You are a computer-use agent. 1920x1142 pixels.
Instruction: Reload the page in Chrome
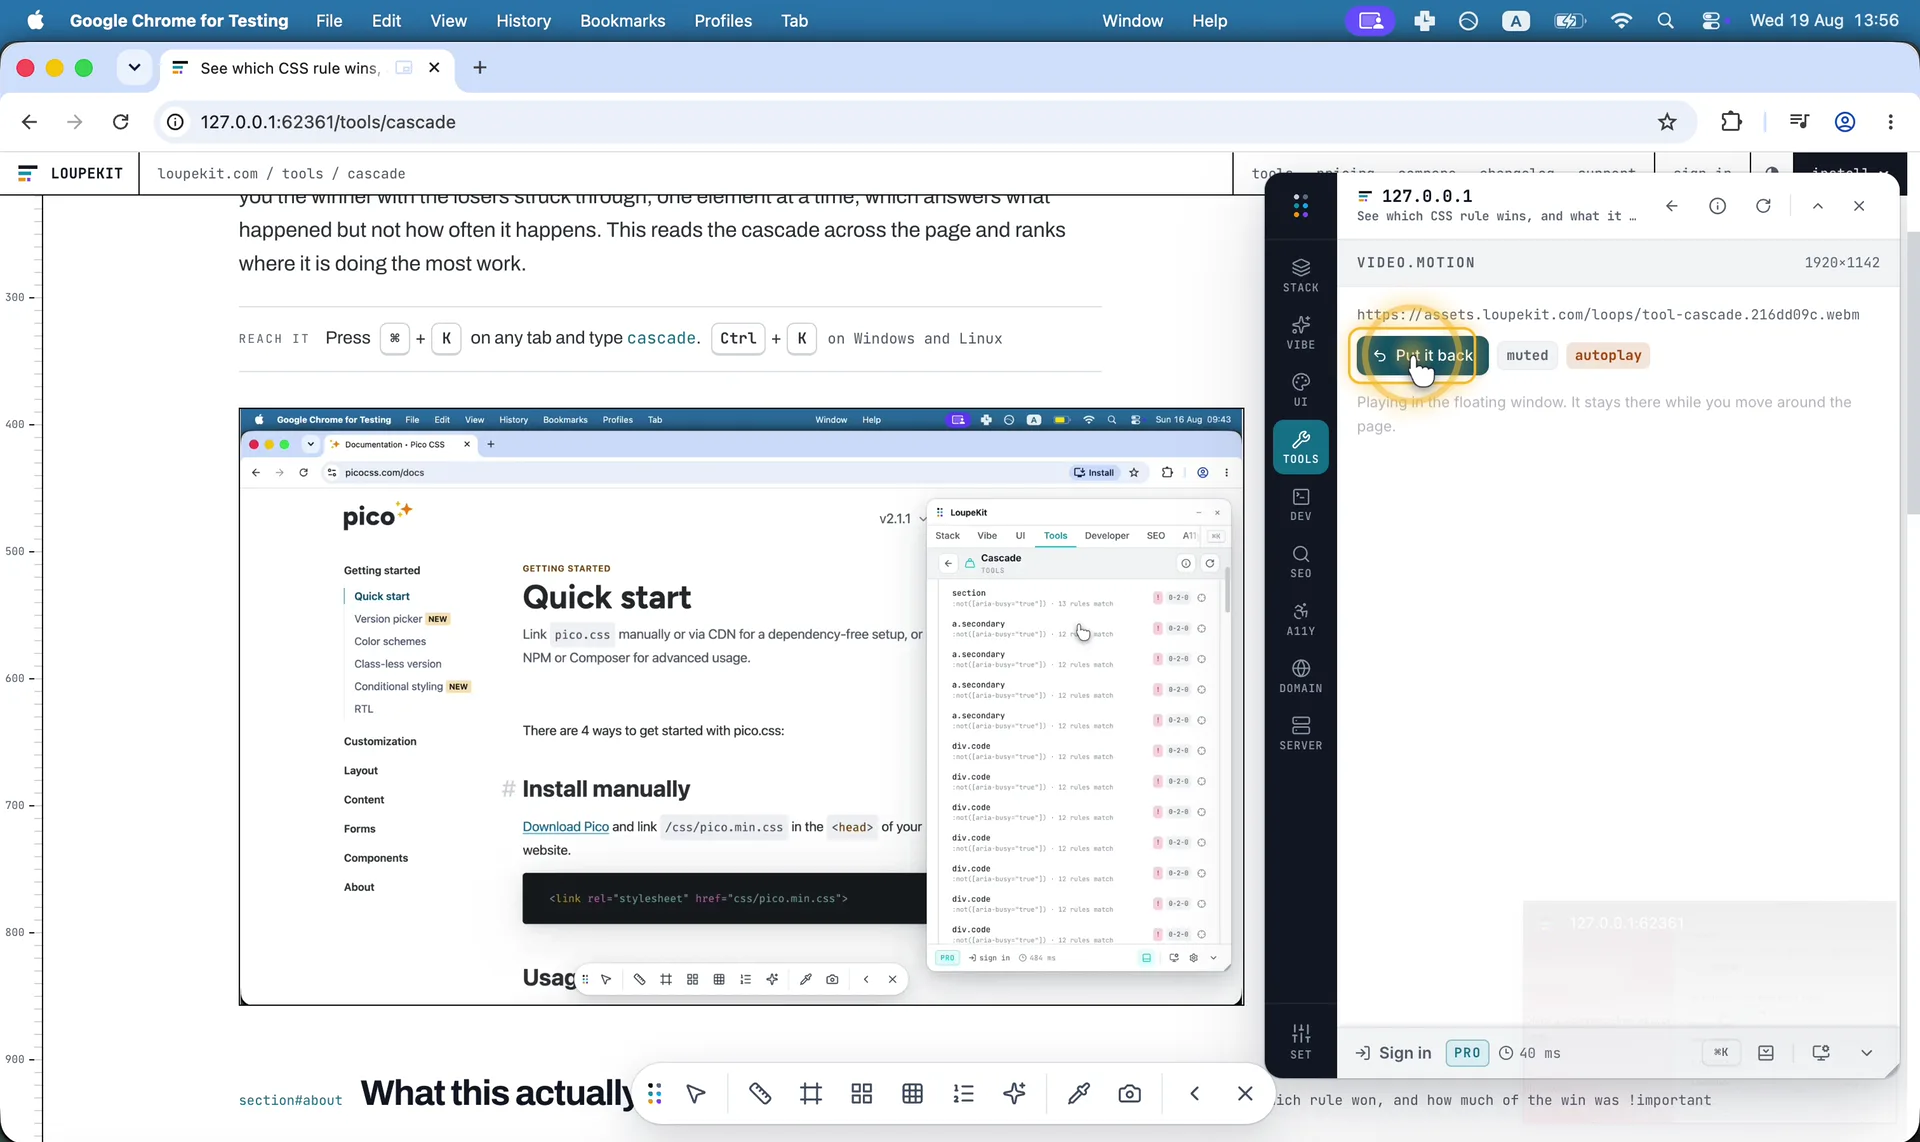pyautogui.click(x=121, y=122)
